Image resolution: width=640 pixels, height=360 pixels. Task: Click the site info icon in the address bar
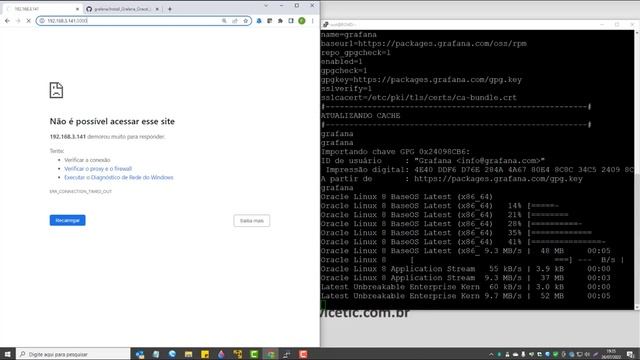pyautogui.click(x=42, y=21)
